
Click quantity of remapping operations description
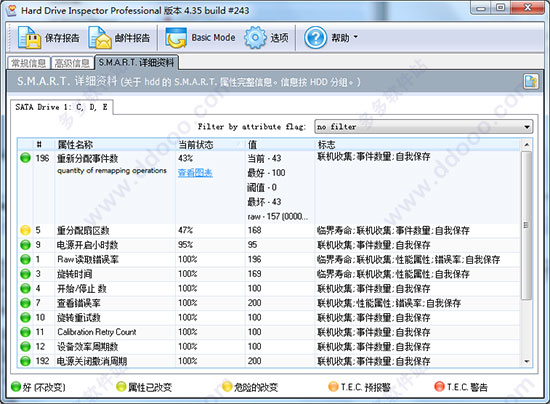click(112, 170)
